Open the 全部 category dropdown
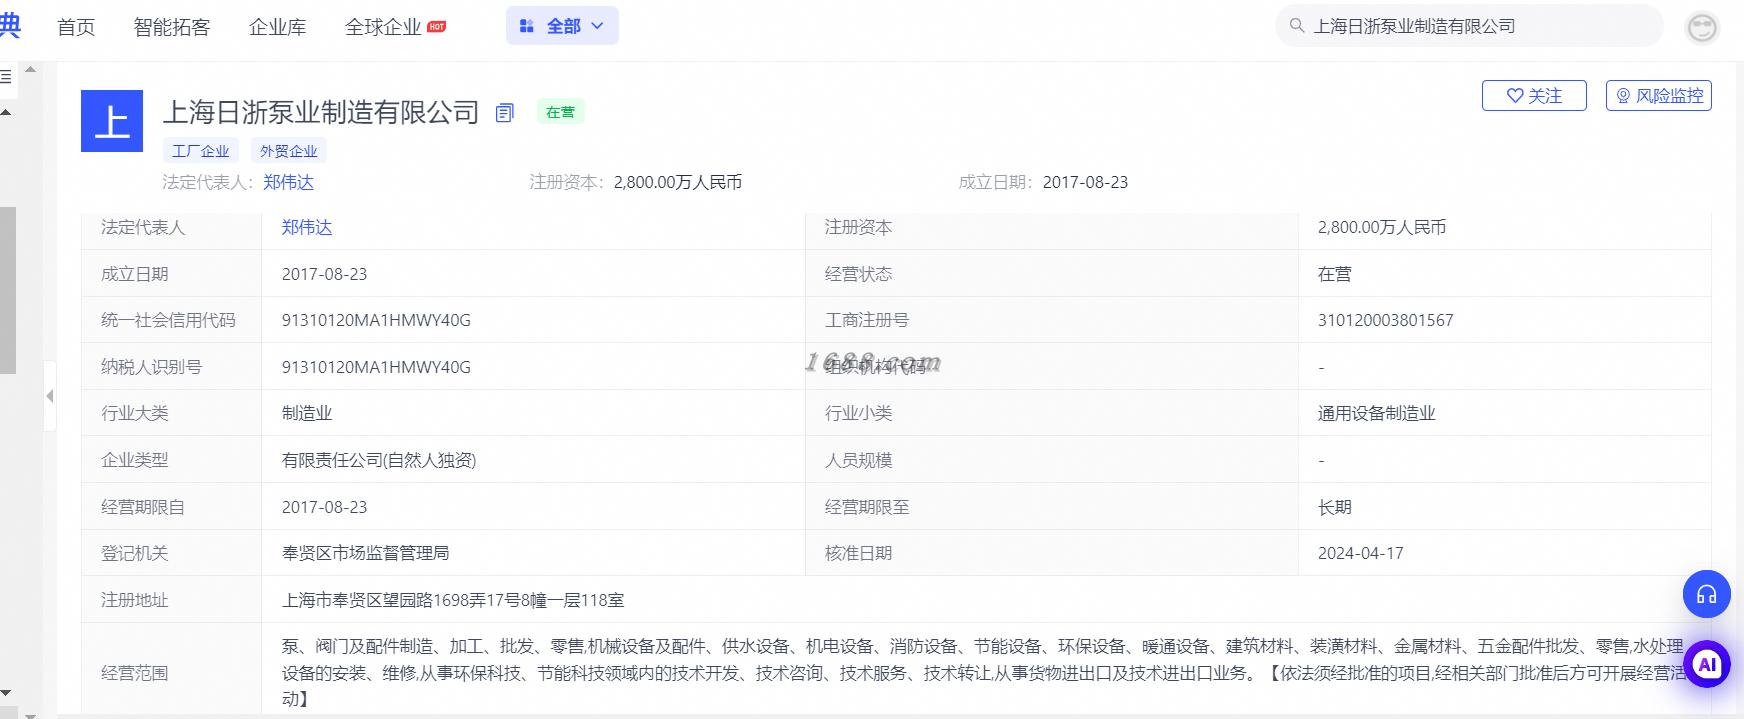The image size is (1744, 719). 562,26
